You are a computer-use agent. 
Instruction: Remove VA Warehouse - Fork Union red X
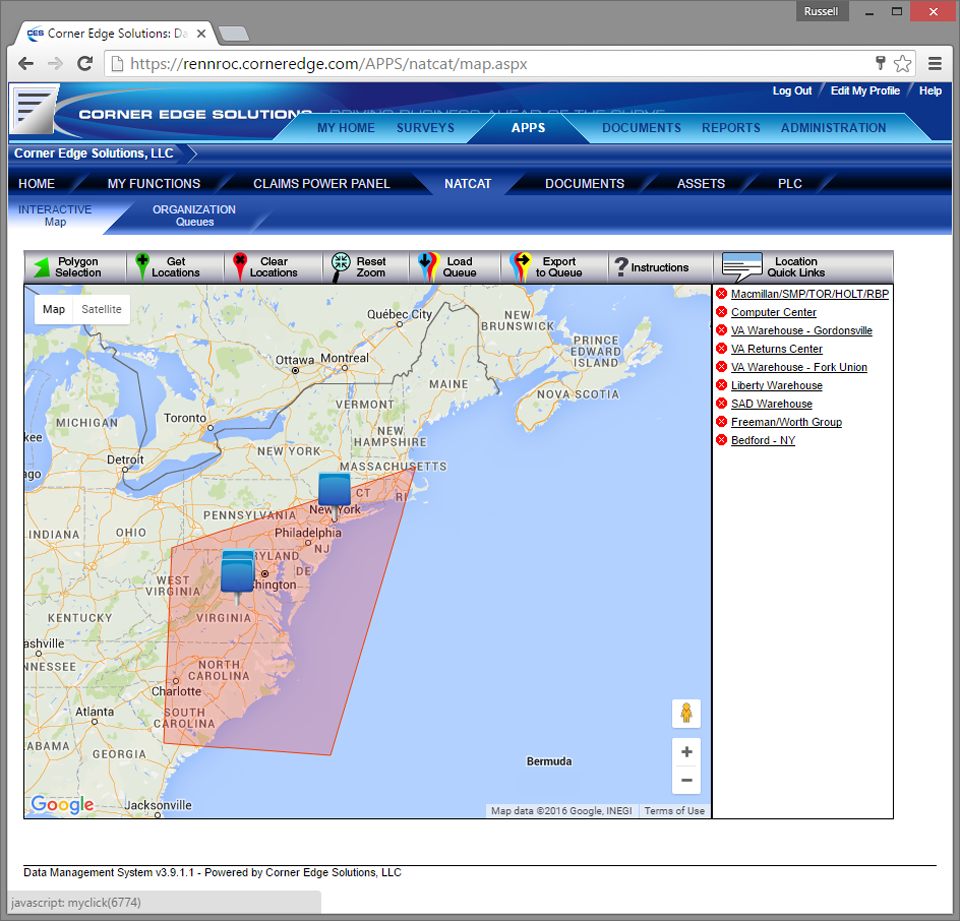coord(721,367)
